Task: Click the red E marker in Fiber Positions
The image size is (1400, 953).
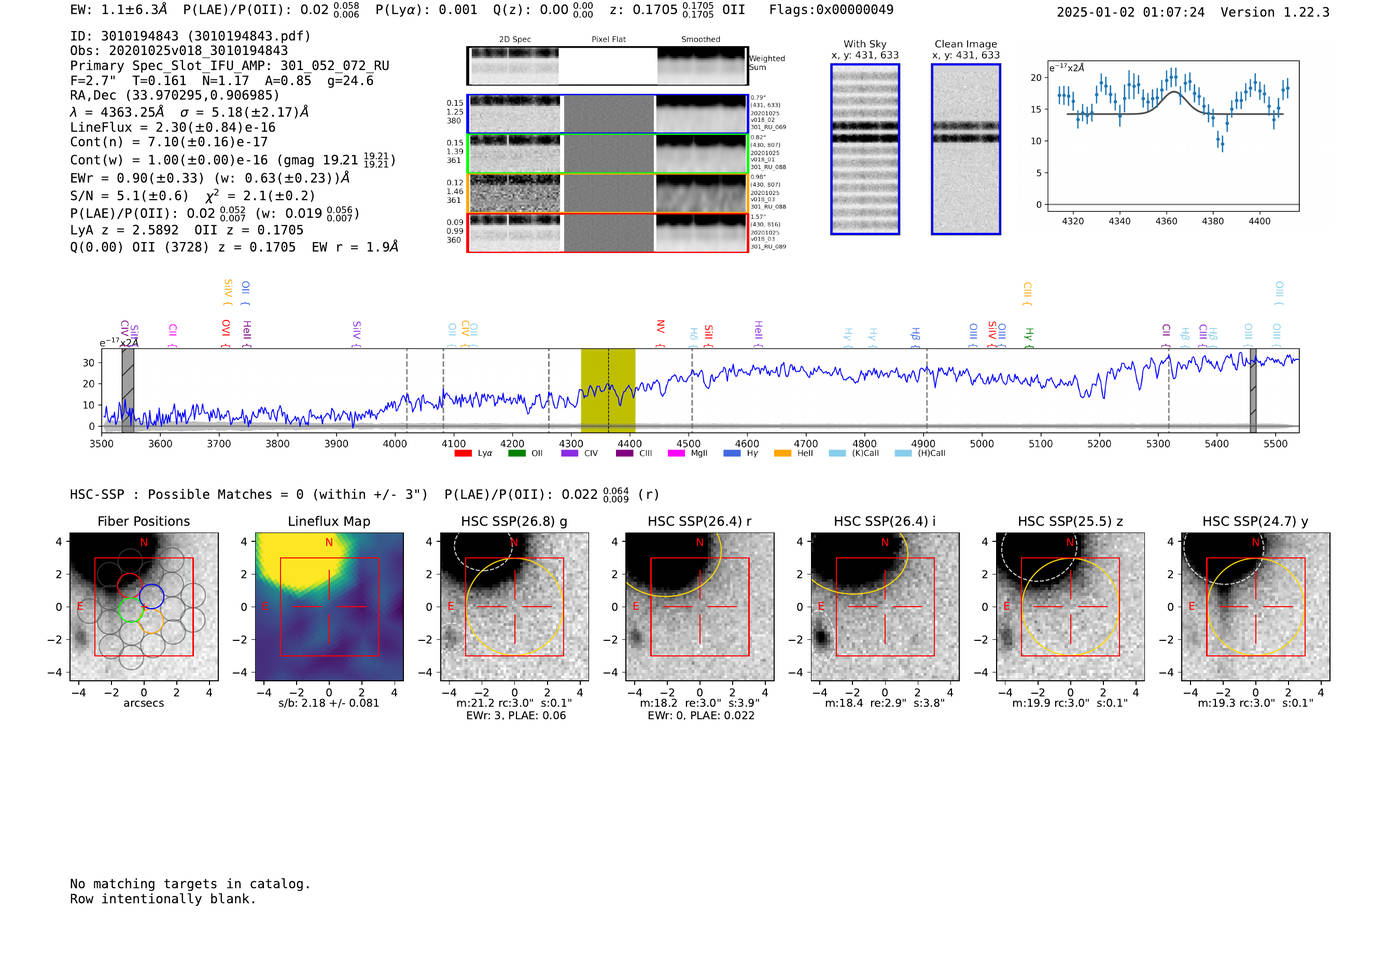Action: [x=80, y=607]
